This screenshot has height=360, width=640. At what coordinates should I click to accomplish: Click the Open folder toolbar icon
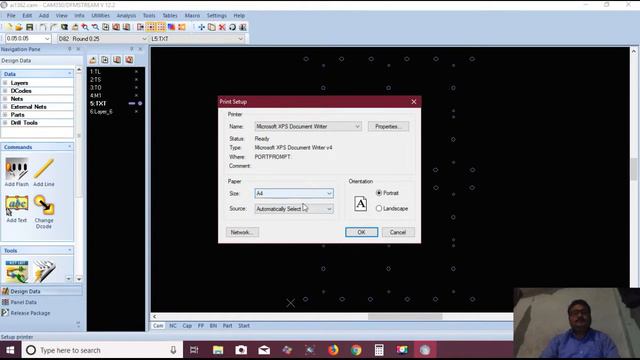coord(19,27)
